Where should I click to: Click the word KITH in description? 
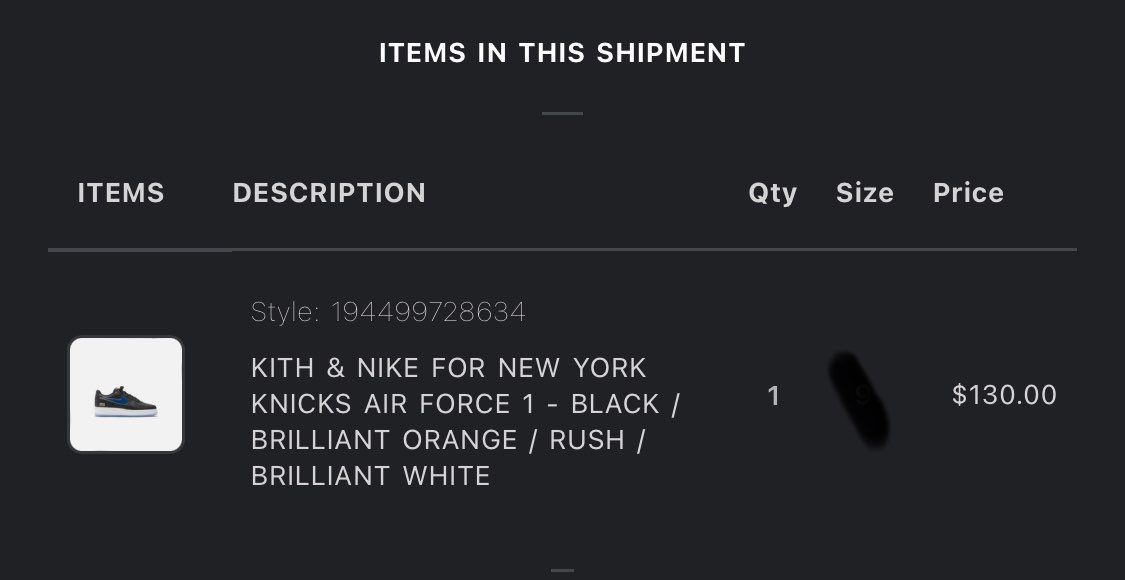pyautogui.click(x=283, y=368)
